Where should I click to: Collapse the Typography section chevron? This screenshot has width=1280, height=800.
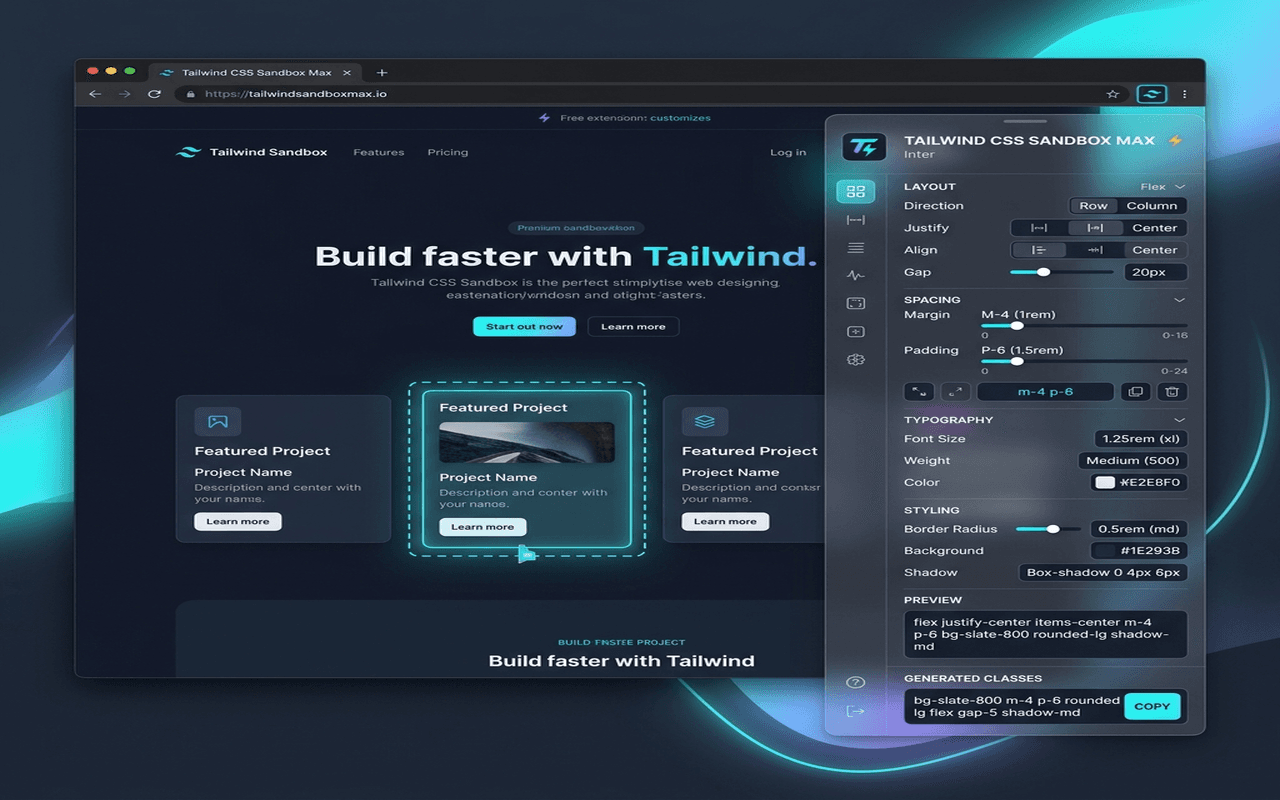pyautogui.click(x=1180, y=420)
